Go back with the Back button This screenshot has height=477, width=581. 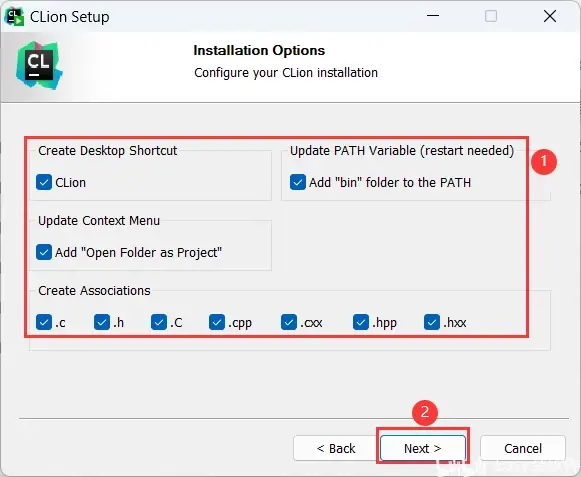point(336,448)
